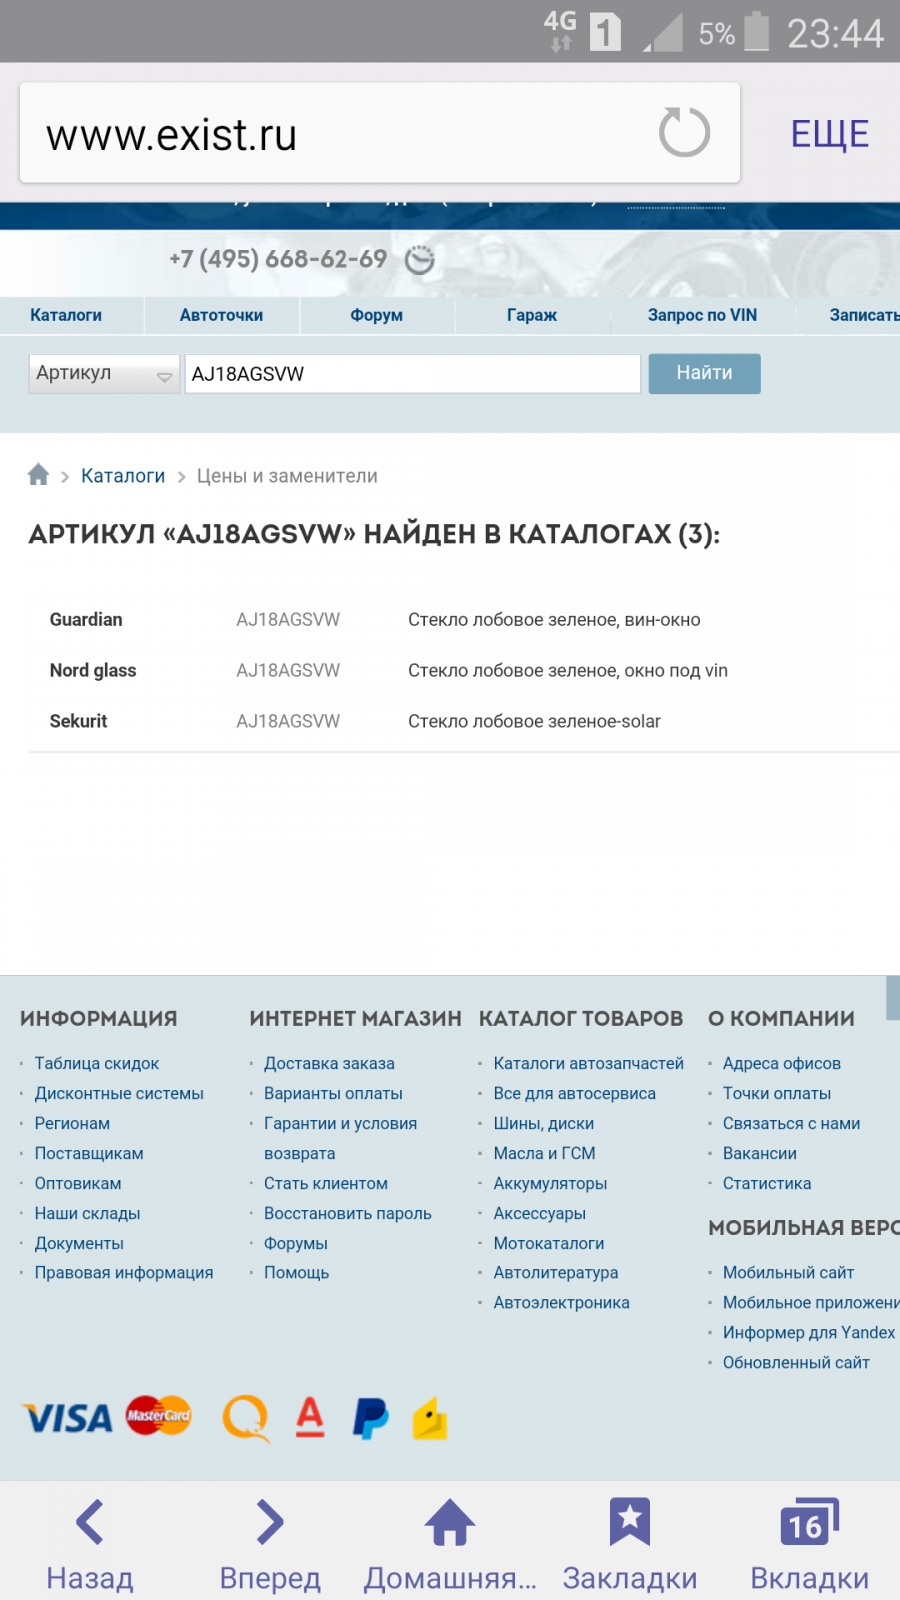The width and height of the screenshot is (900, 1600).
Task: Open Мобильный сайт footer link
Action: click(x=789, y=1272)
